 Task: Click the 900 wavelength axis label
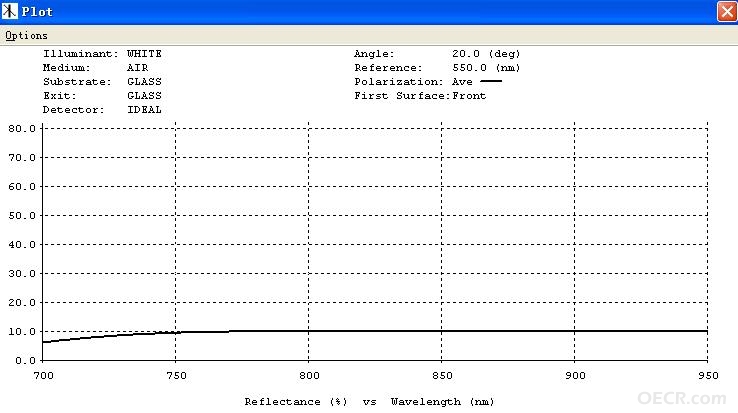(x=575, y=376)
